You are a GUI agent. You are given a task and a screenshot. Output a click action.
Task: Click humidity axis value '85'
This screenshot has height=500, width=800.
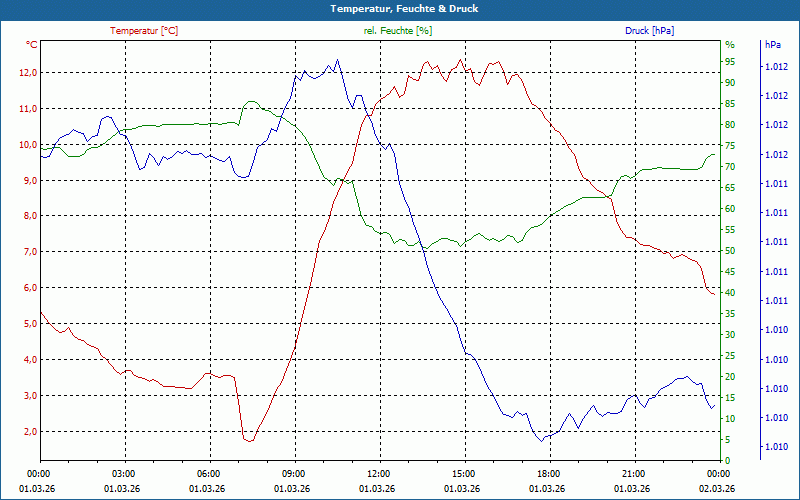[730, 104]
